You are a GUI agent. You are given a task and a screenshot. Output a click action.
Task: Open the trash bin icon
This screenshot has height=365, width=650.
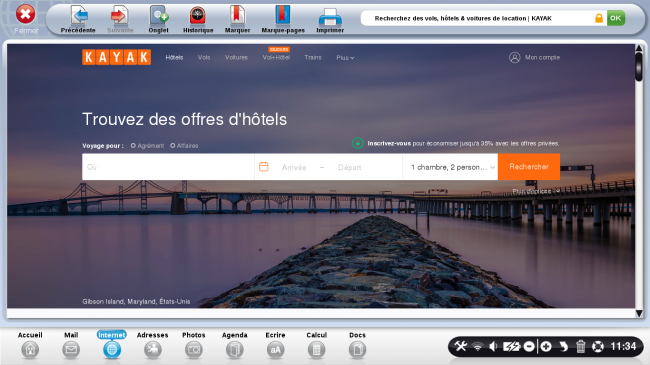coord(580,346)
